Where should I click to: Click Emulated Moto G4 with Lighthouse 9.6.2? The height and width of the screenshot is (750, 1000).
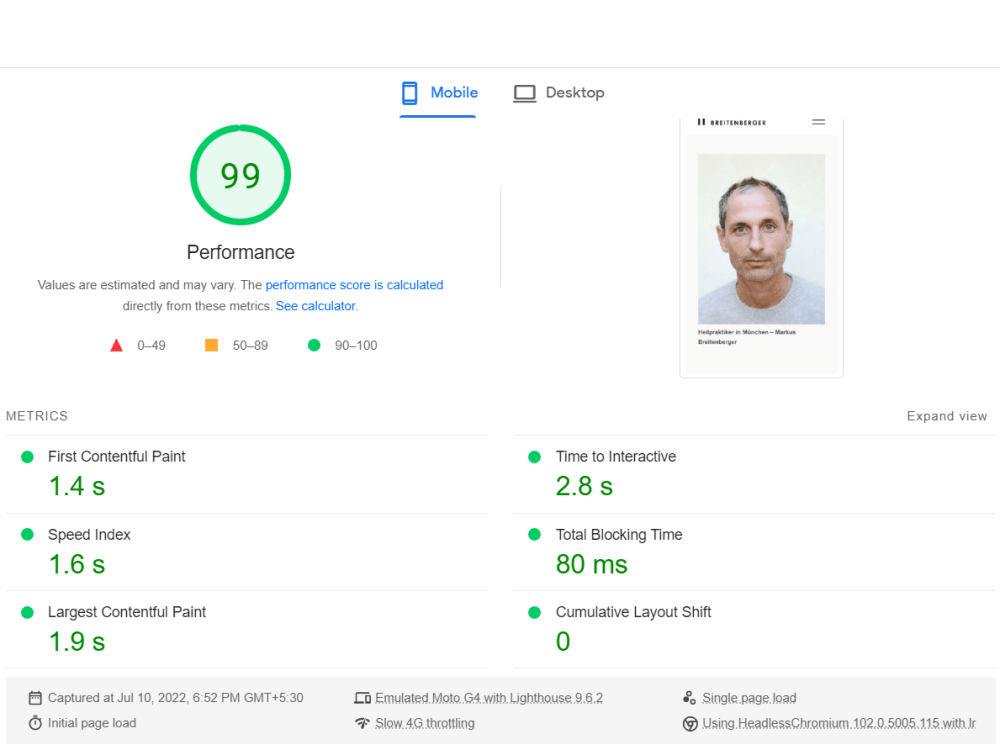pos(489,698)
